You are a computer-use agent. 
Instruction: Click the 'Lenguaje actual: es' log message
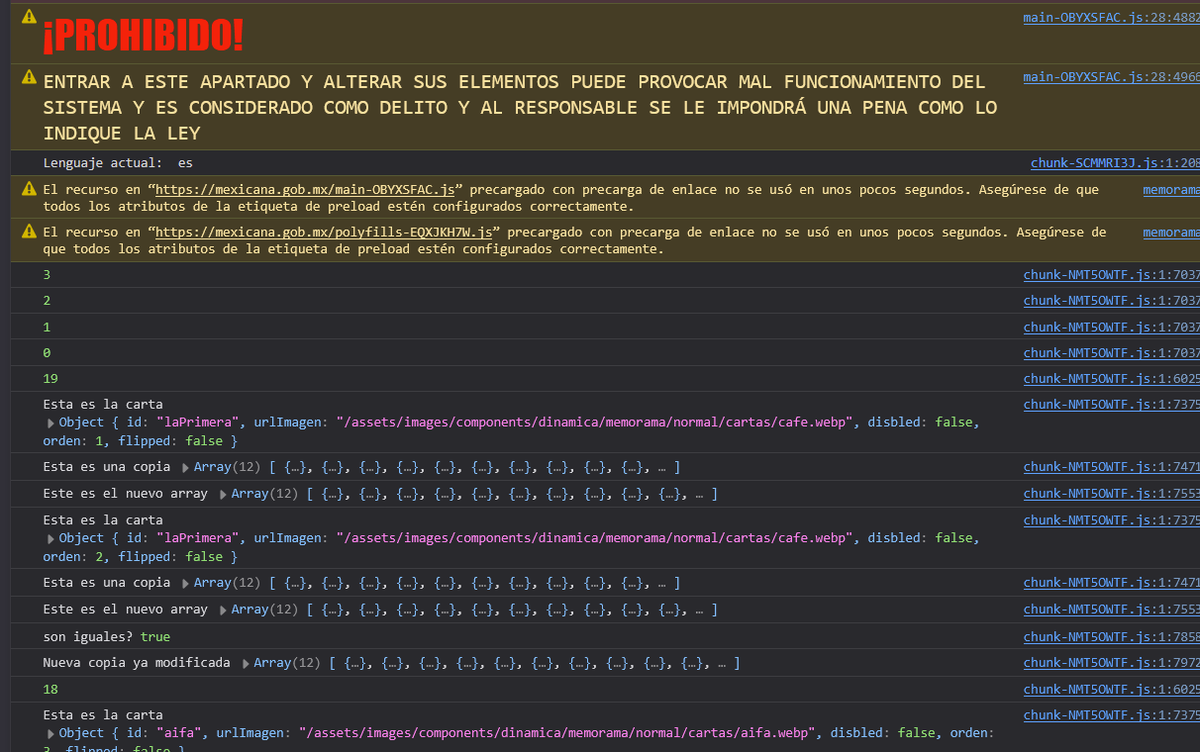tap(118, 163)
